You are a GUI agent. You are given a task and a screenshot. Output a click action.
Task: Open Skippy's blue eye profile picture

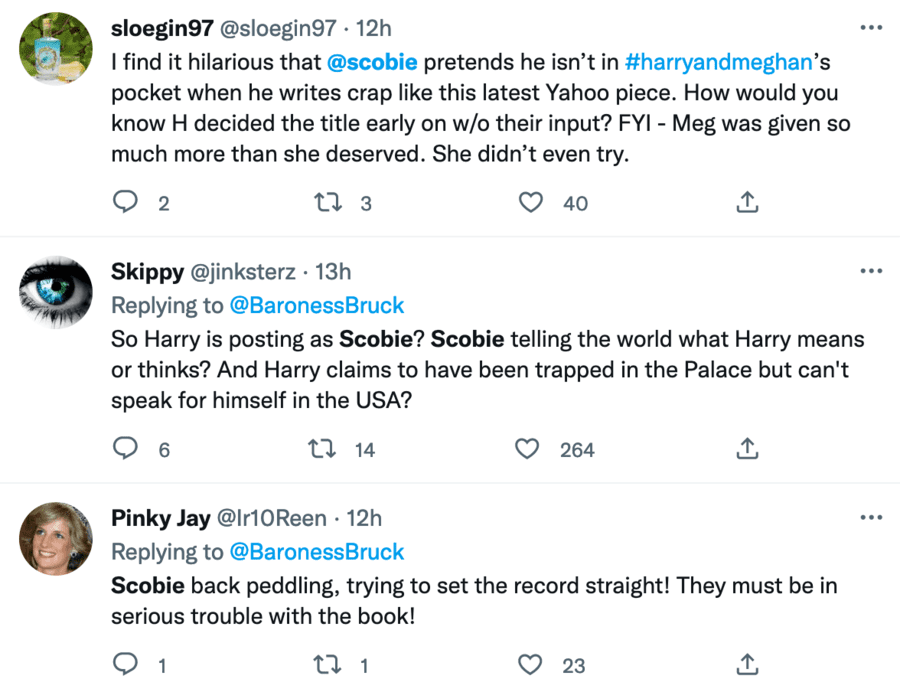pyautogui.click(x=56, y=291)
